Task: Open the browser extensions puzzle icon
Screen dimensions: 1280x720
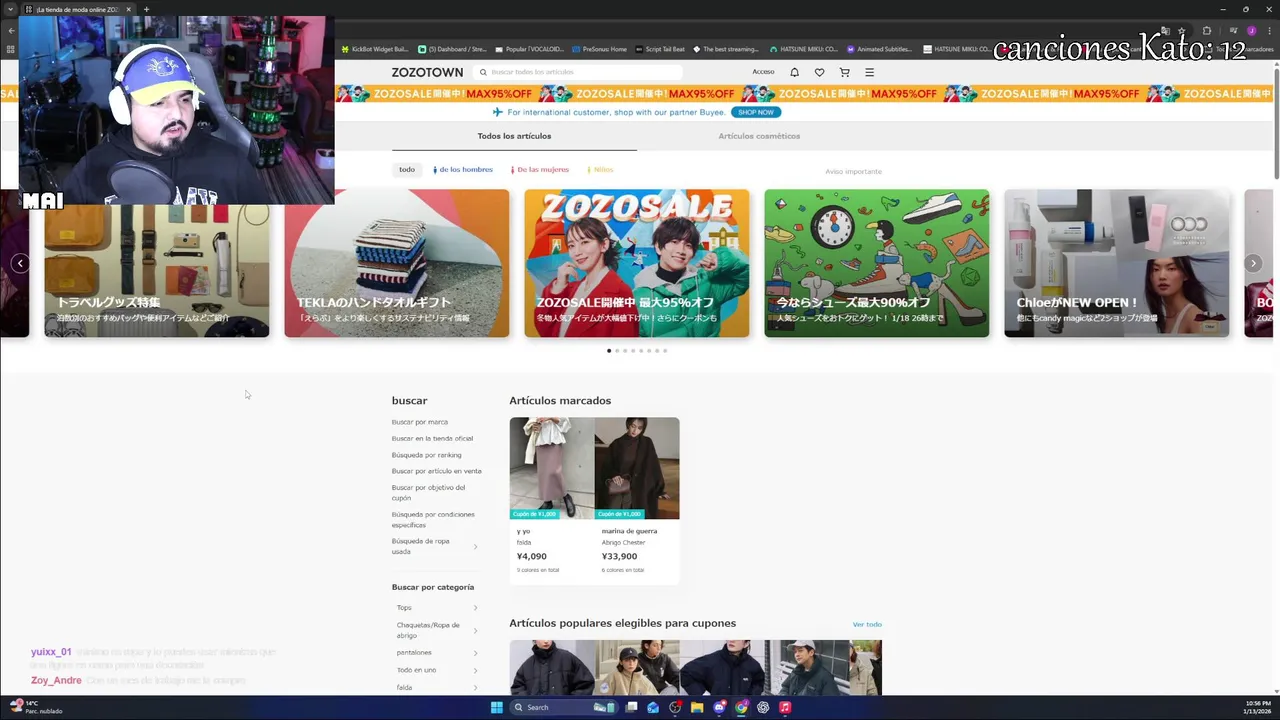Action: (x=1207, y=30)
